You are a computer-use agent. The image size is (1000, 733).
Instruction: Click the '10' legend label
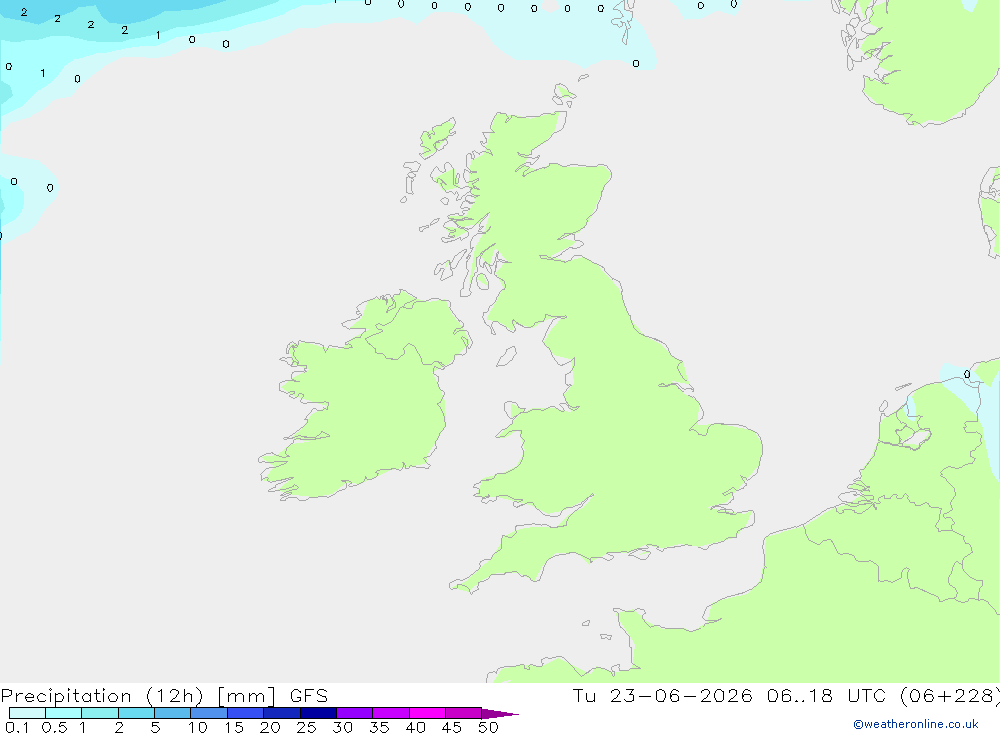(x=198, y=727)
